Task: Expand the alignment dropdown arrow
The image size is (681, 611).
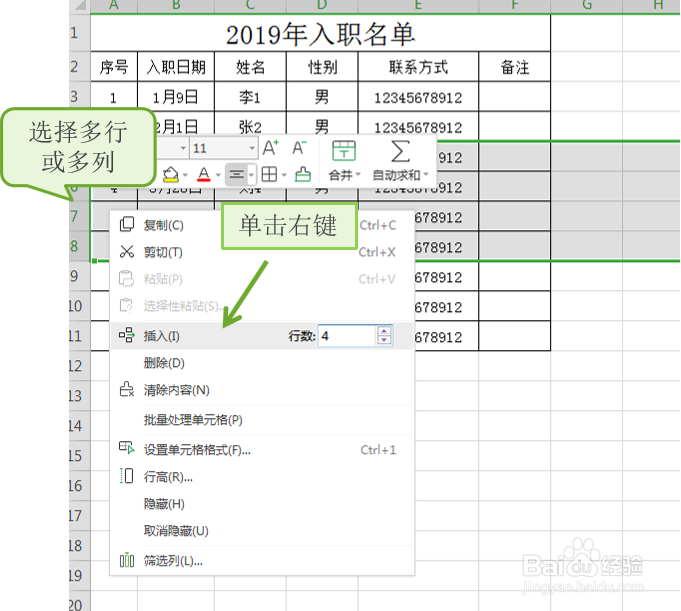Action: tap(251, 175)
